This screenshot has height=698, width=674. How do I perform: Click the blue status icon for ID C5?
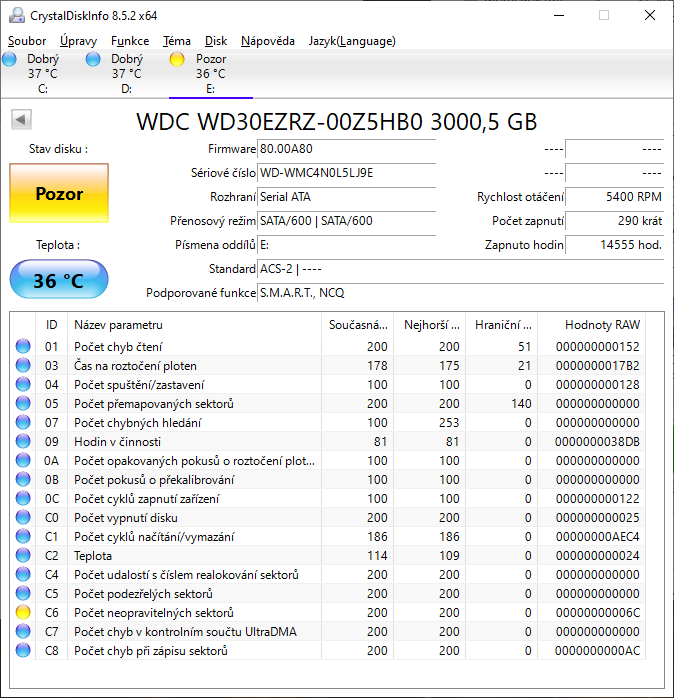pos(23,593)
